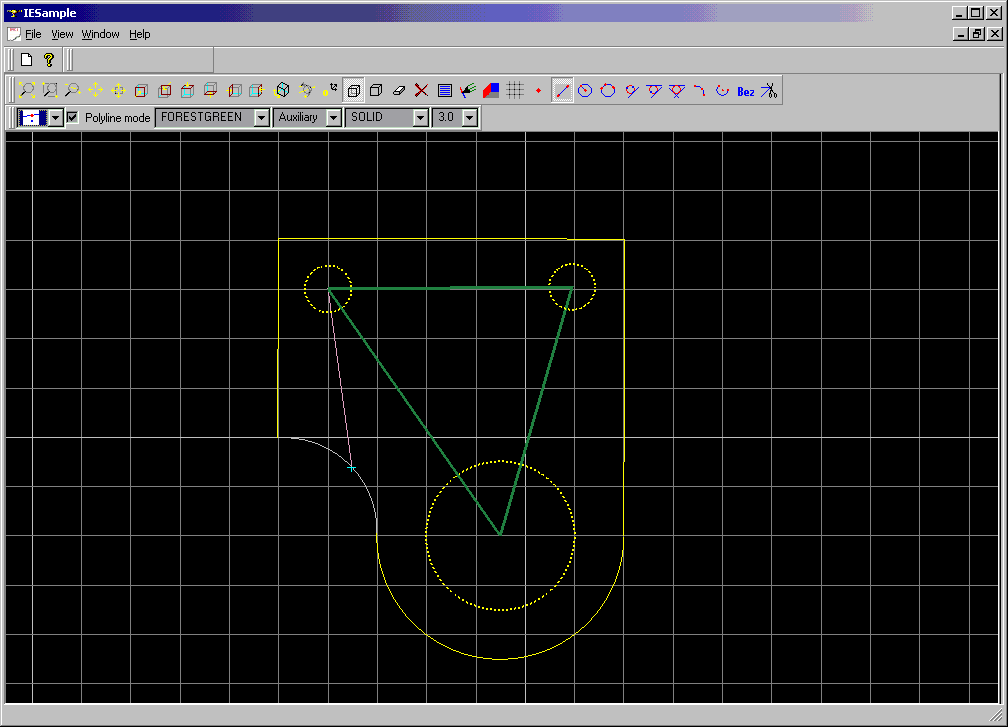The image size is (1008, 727).
Task: Click the document icon left of File menu
Action: (14, 34)
